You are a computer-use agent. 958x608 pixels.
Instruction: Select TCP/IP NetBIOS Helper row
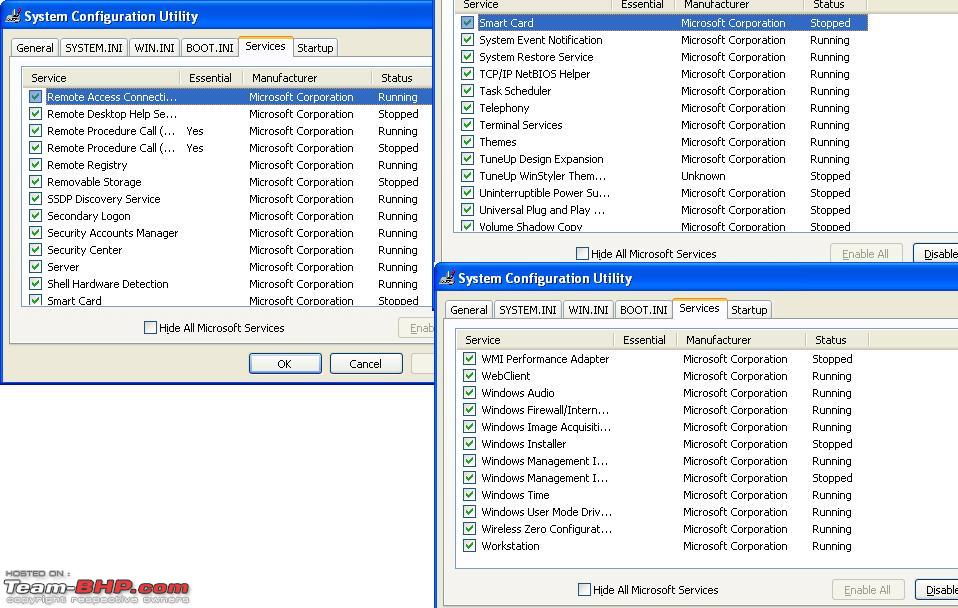663,74
